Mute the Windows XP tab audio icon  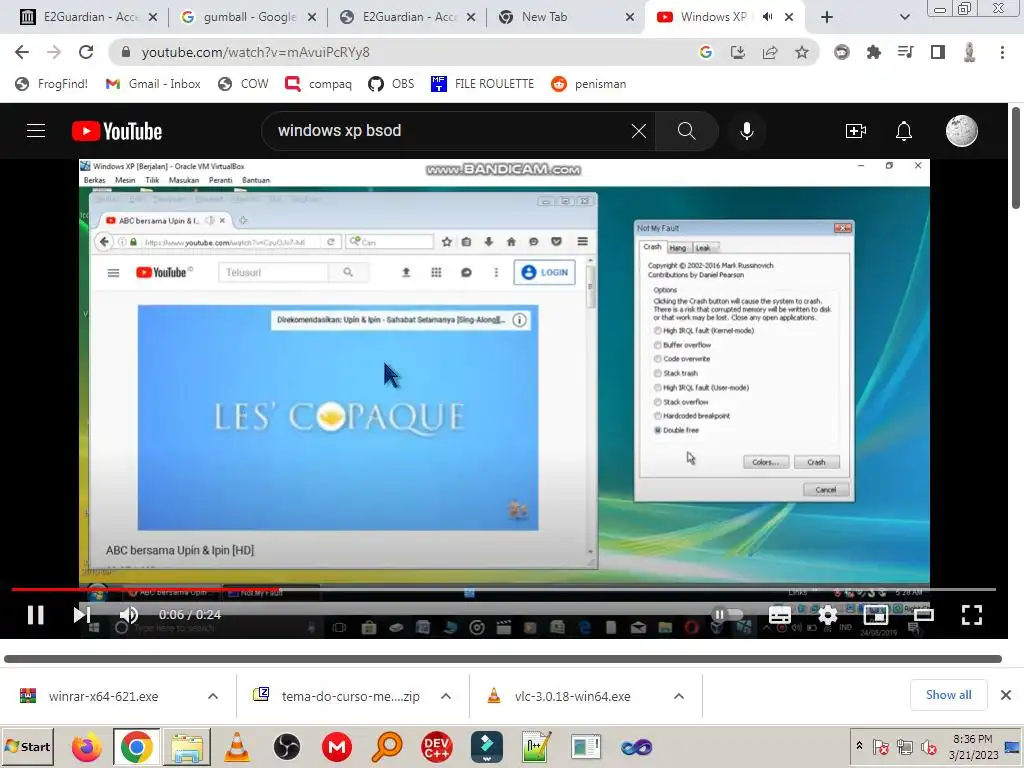point(767,17)
